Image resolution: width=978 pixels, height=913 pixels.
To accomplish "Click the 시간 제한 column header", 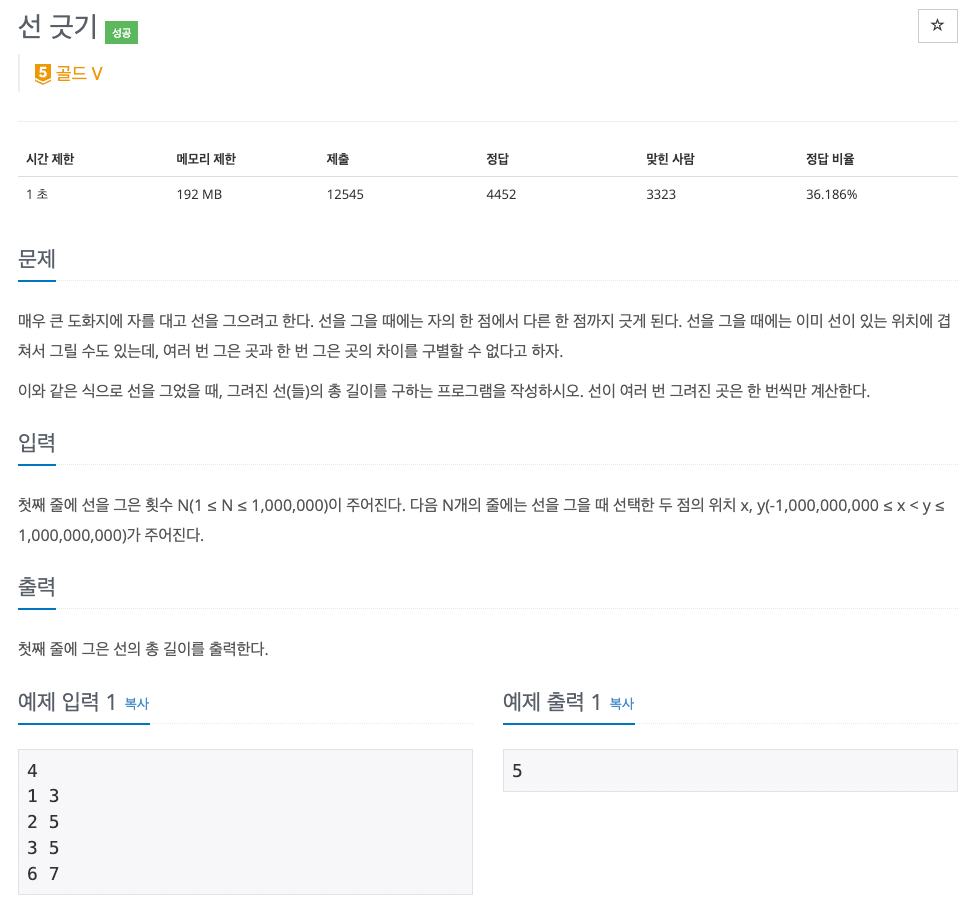I will point(50,159).
